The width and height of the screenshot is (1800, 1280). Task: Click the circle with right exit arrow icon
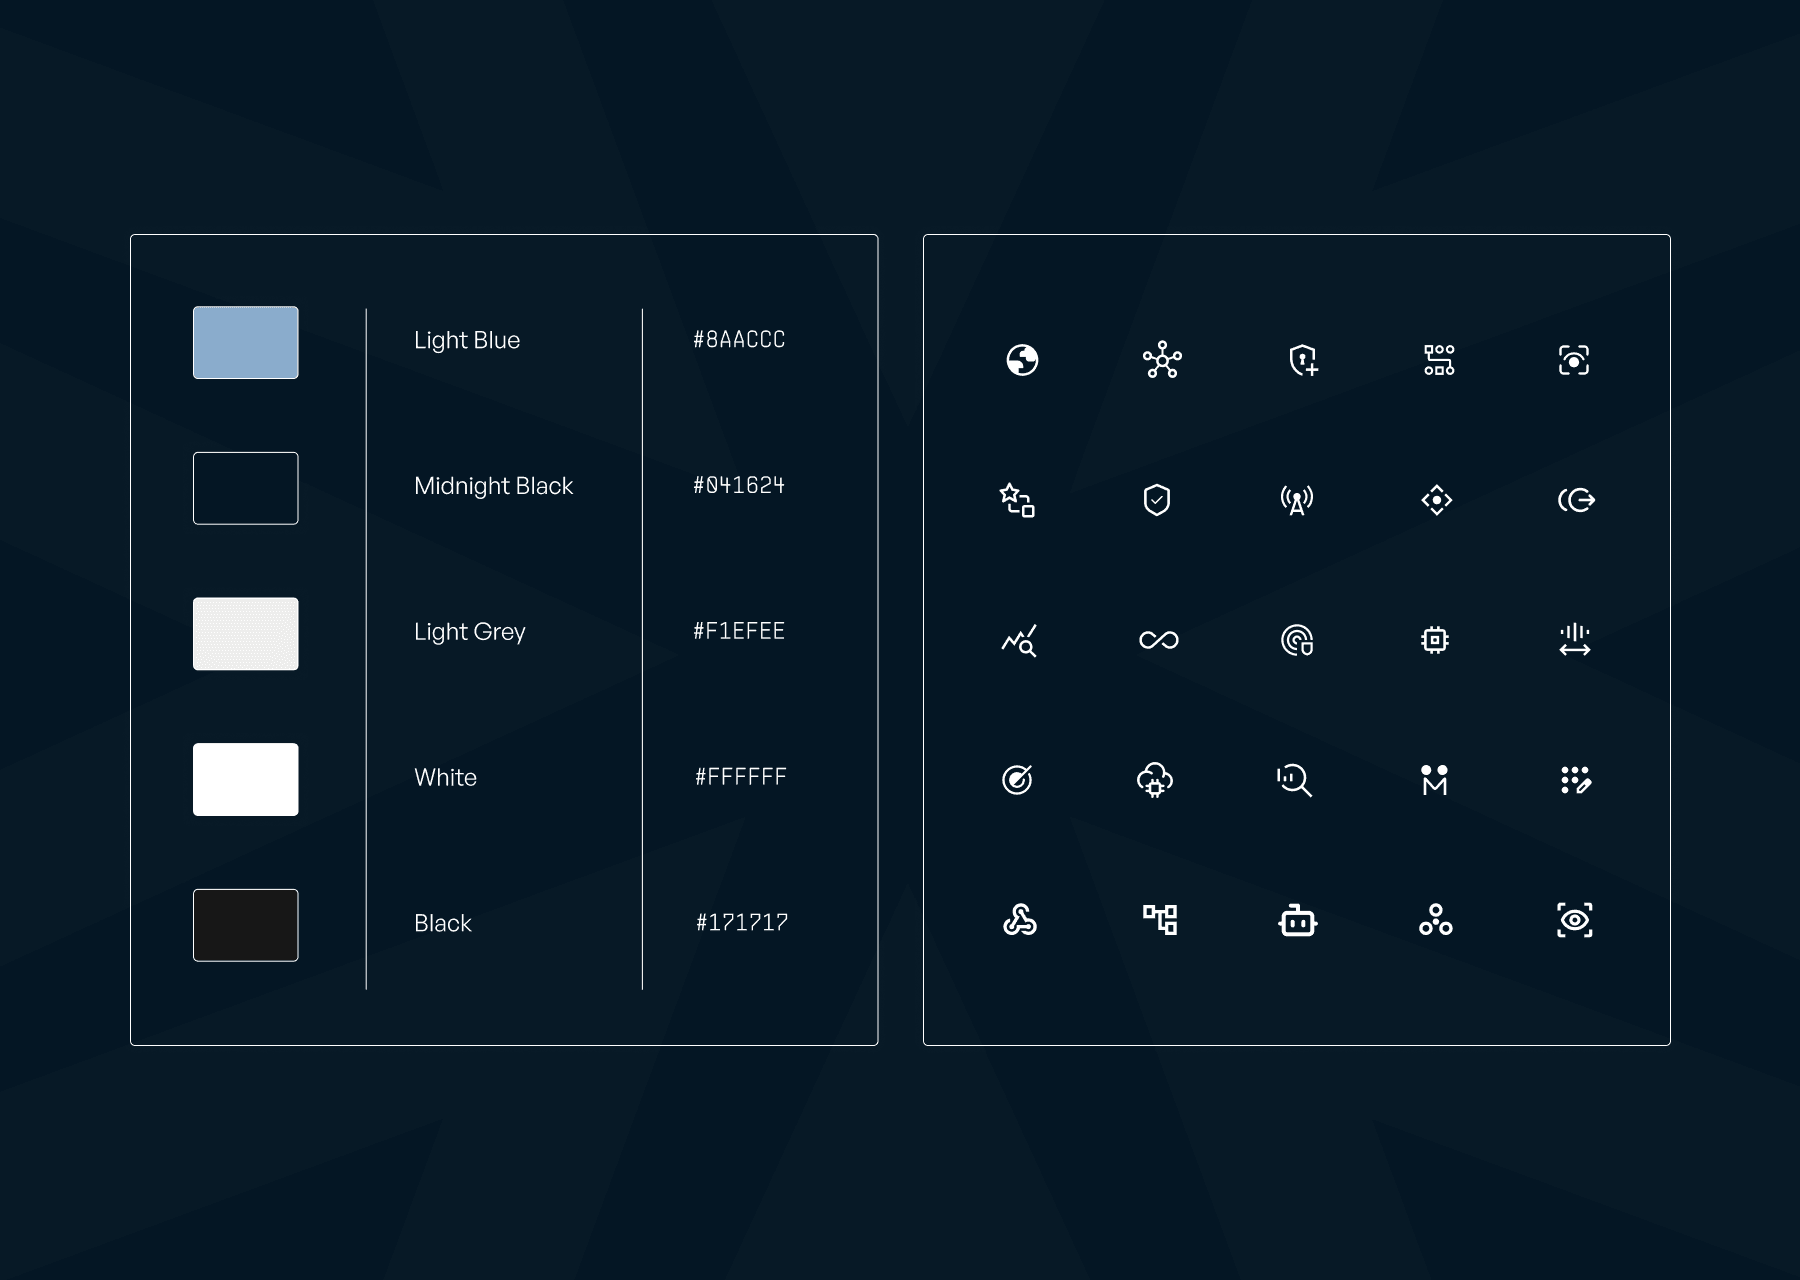(x=1577, y=500)
